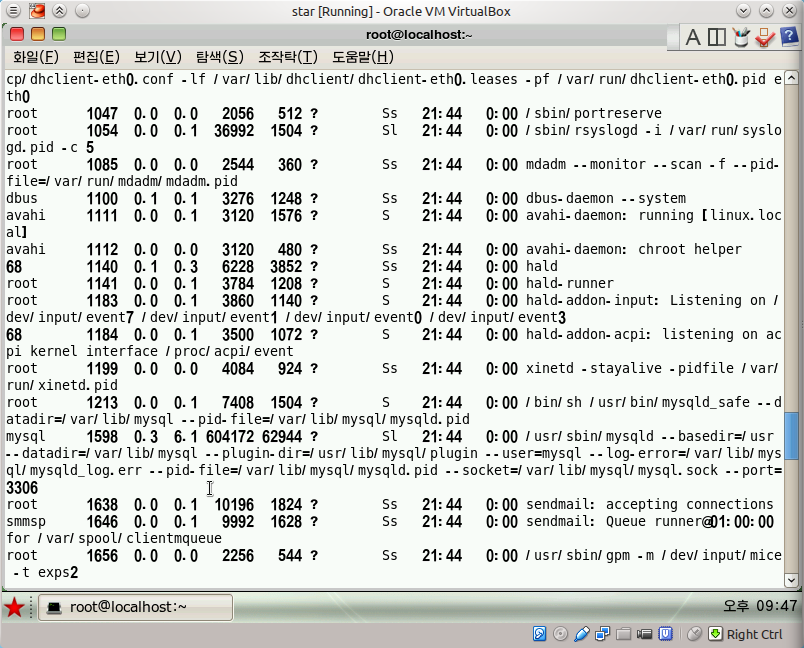Image resolution: width=804 pixels, height=648 pixels.
Task: Click the terminal scrollbar up arrow
Action: tap(791, 78)
